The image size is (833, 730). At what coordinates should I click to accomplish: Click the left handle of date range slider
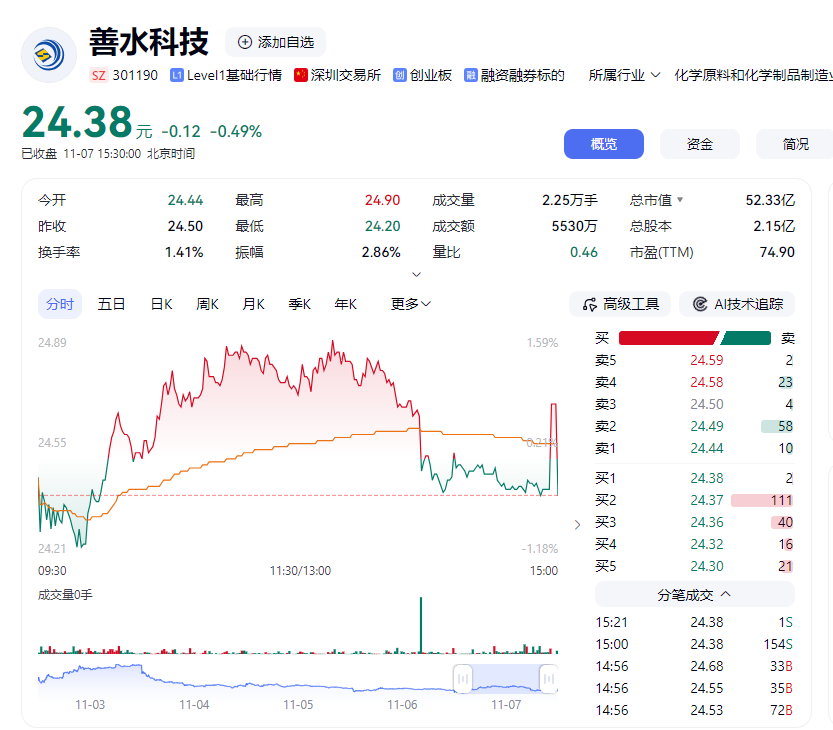(463, 678)
